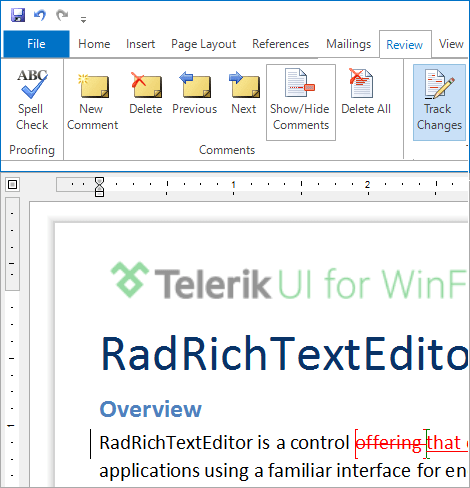Toggle Show/Hide Comments
This screenshot has width=470, height=488.
click(x=301, y=102)
